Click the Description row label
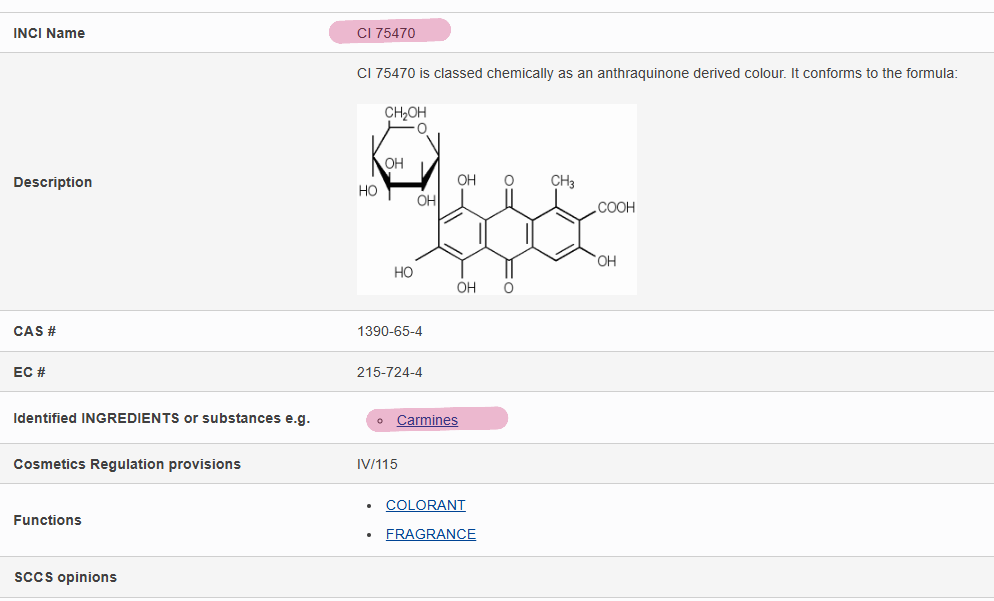The image size is (994, 601). point(53,182)
